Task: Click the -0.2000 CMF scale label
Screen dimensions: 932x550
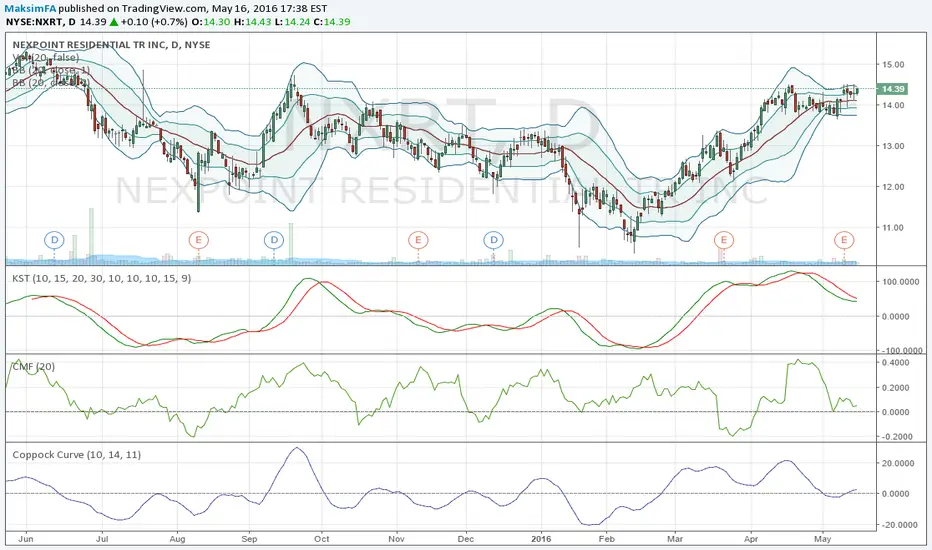Action: 896,437
